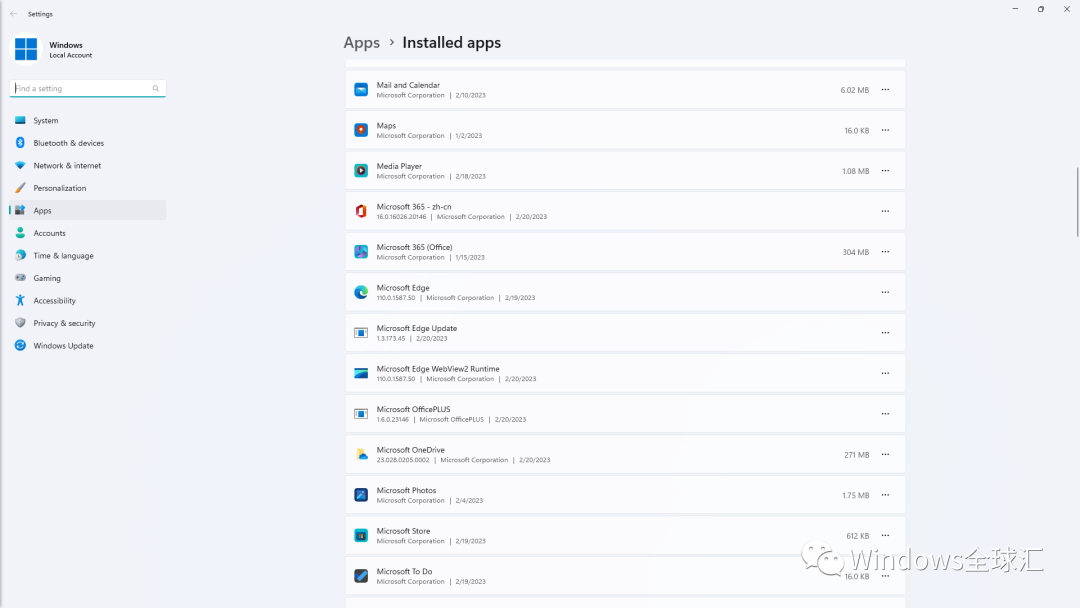This screenshot has width=1080, height=608.
Task: Select the Apps category in sidebar
Action: tap(87, 211)
